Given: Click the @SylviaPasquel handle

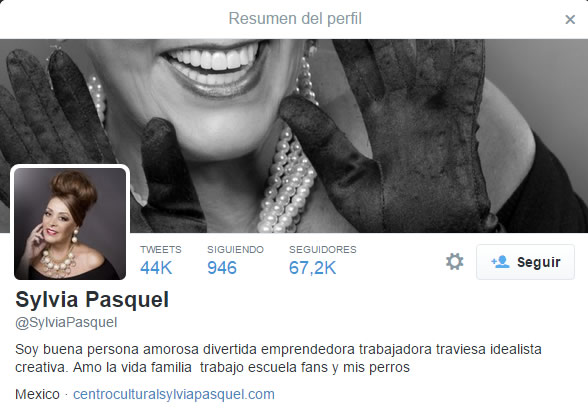Looking at the screenshot, I should [66, 322].
